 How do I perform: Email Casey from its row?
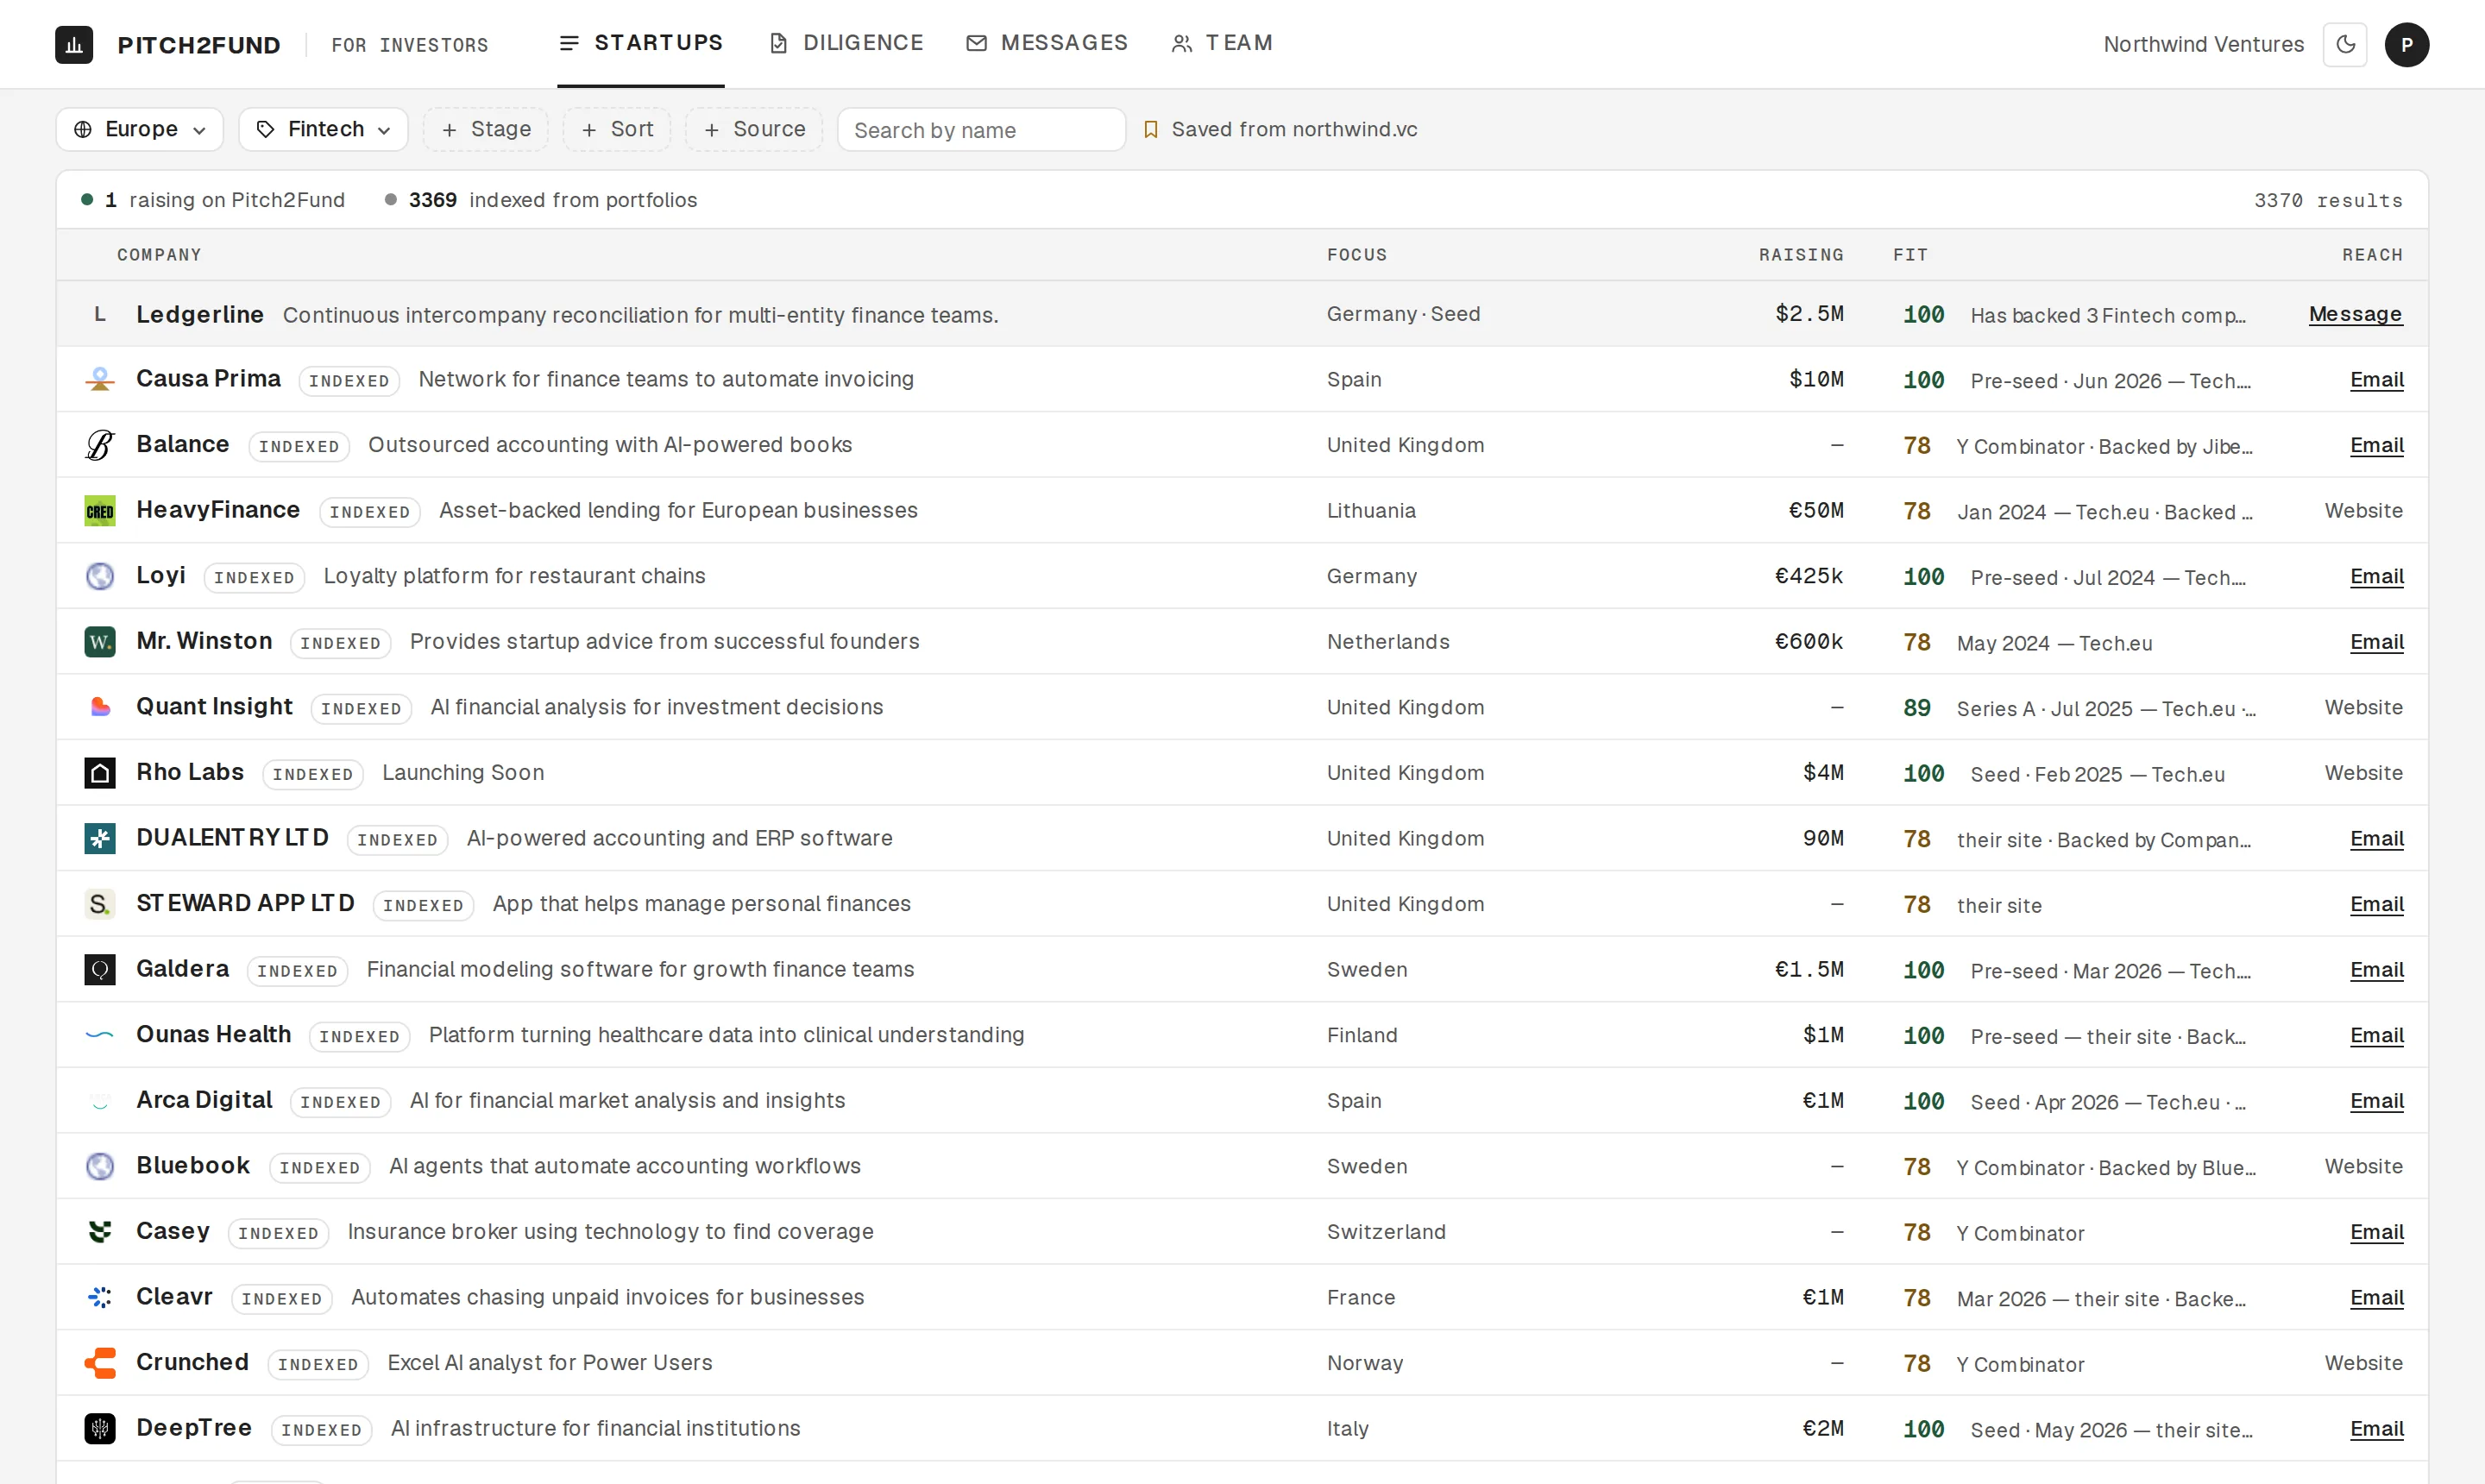pyautogui.click(x=2376, y=1232)
